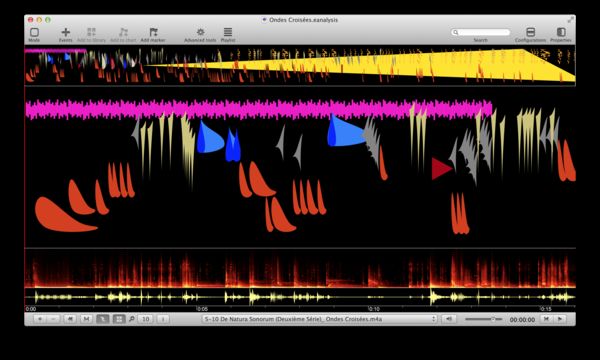Adjust the volume slider
Viewport: 600px width, 360px height.
pos(484,319)
